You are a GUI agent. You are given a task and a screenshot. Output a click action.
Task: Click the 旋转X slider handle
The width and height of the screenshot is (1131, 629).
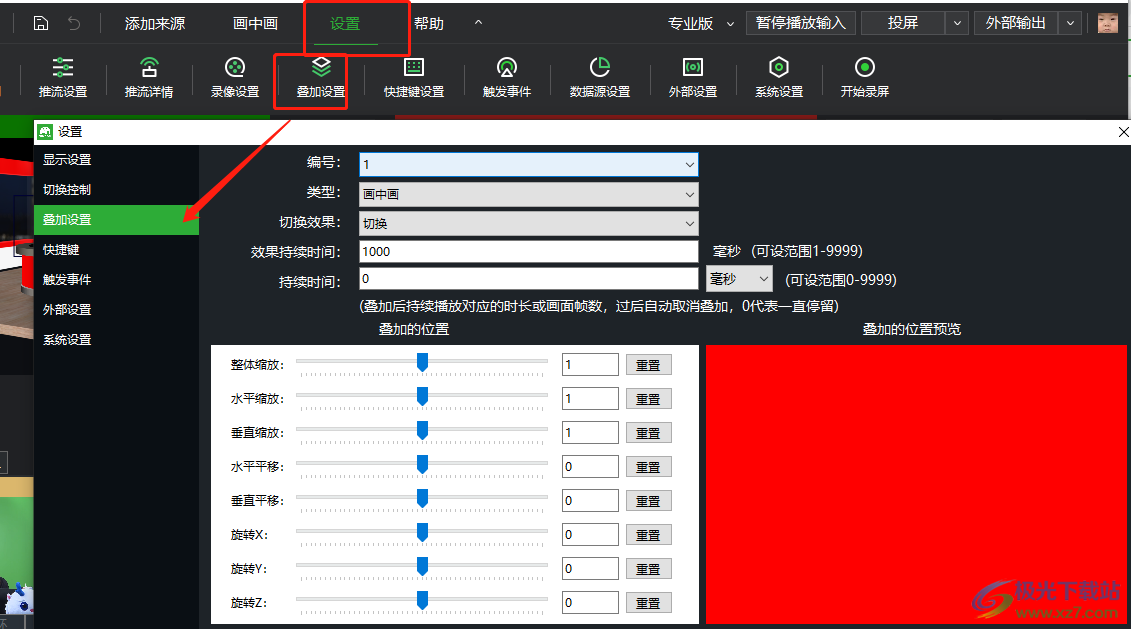click(423, 532)
